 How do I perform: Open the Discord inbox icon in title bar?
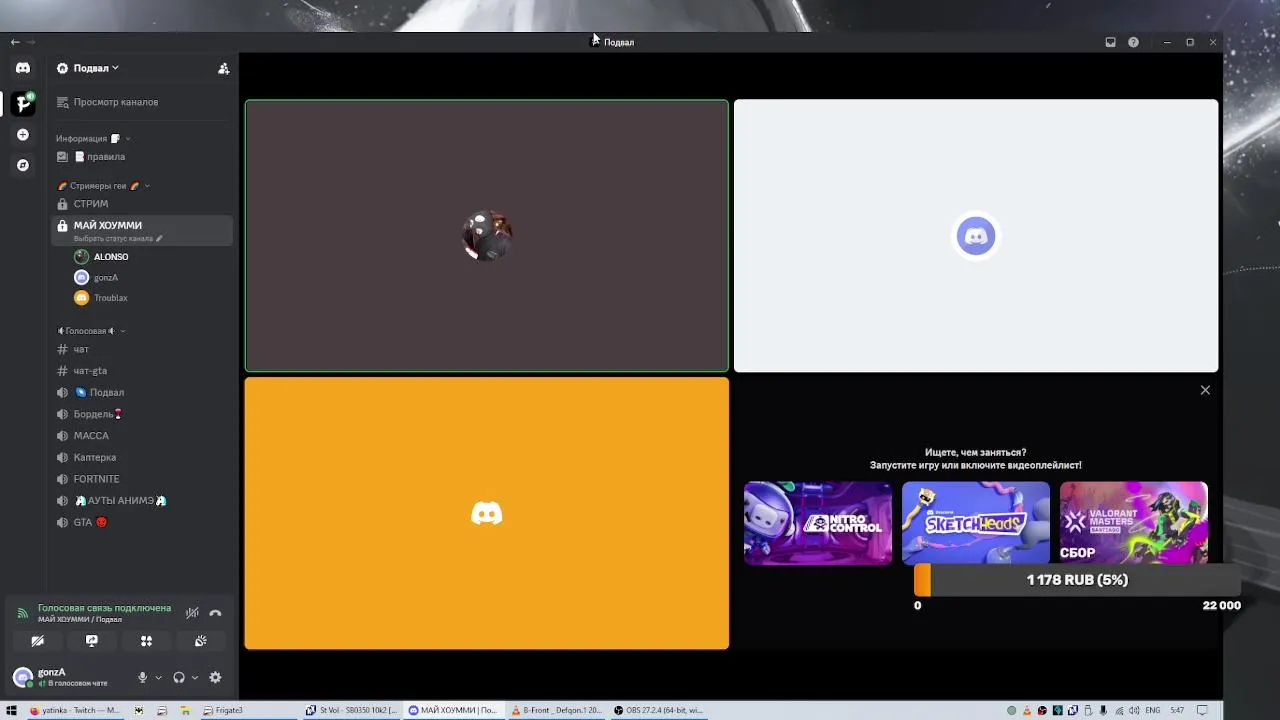1110,42
